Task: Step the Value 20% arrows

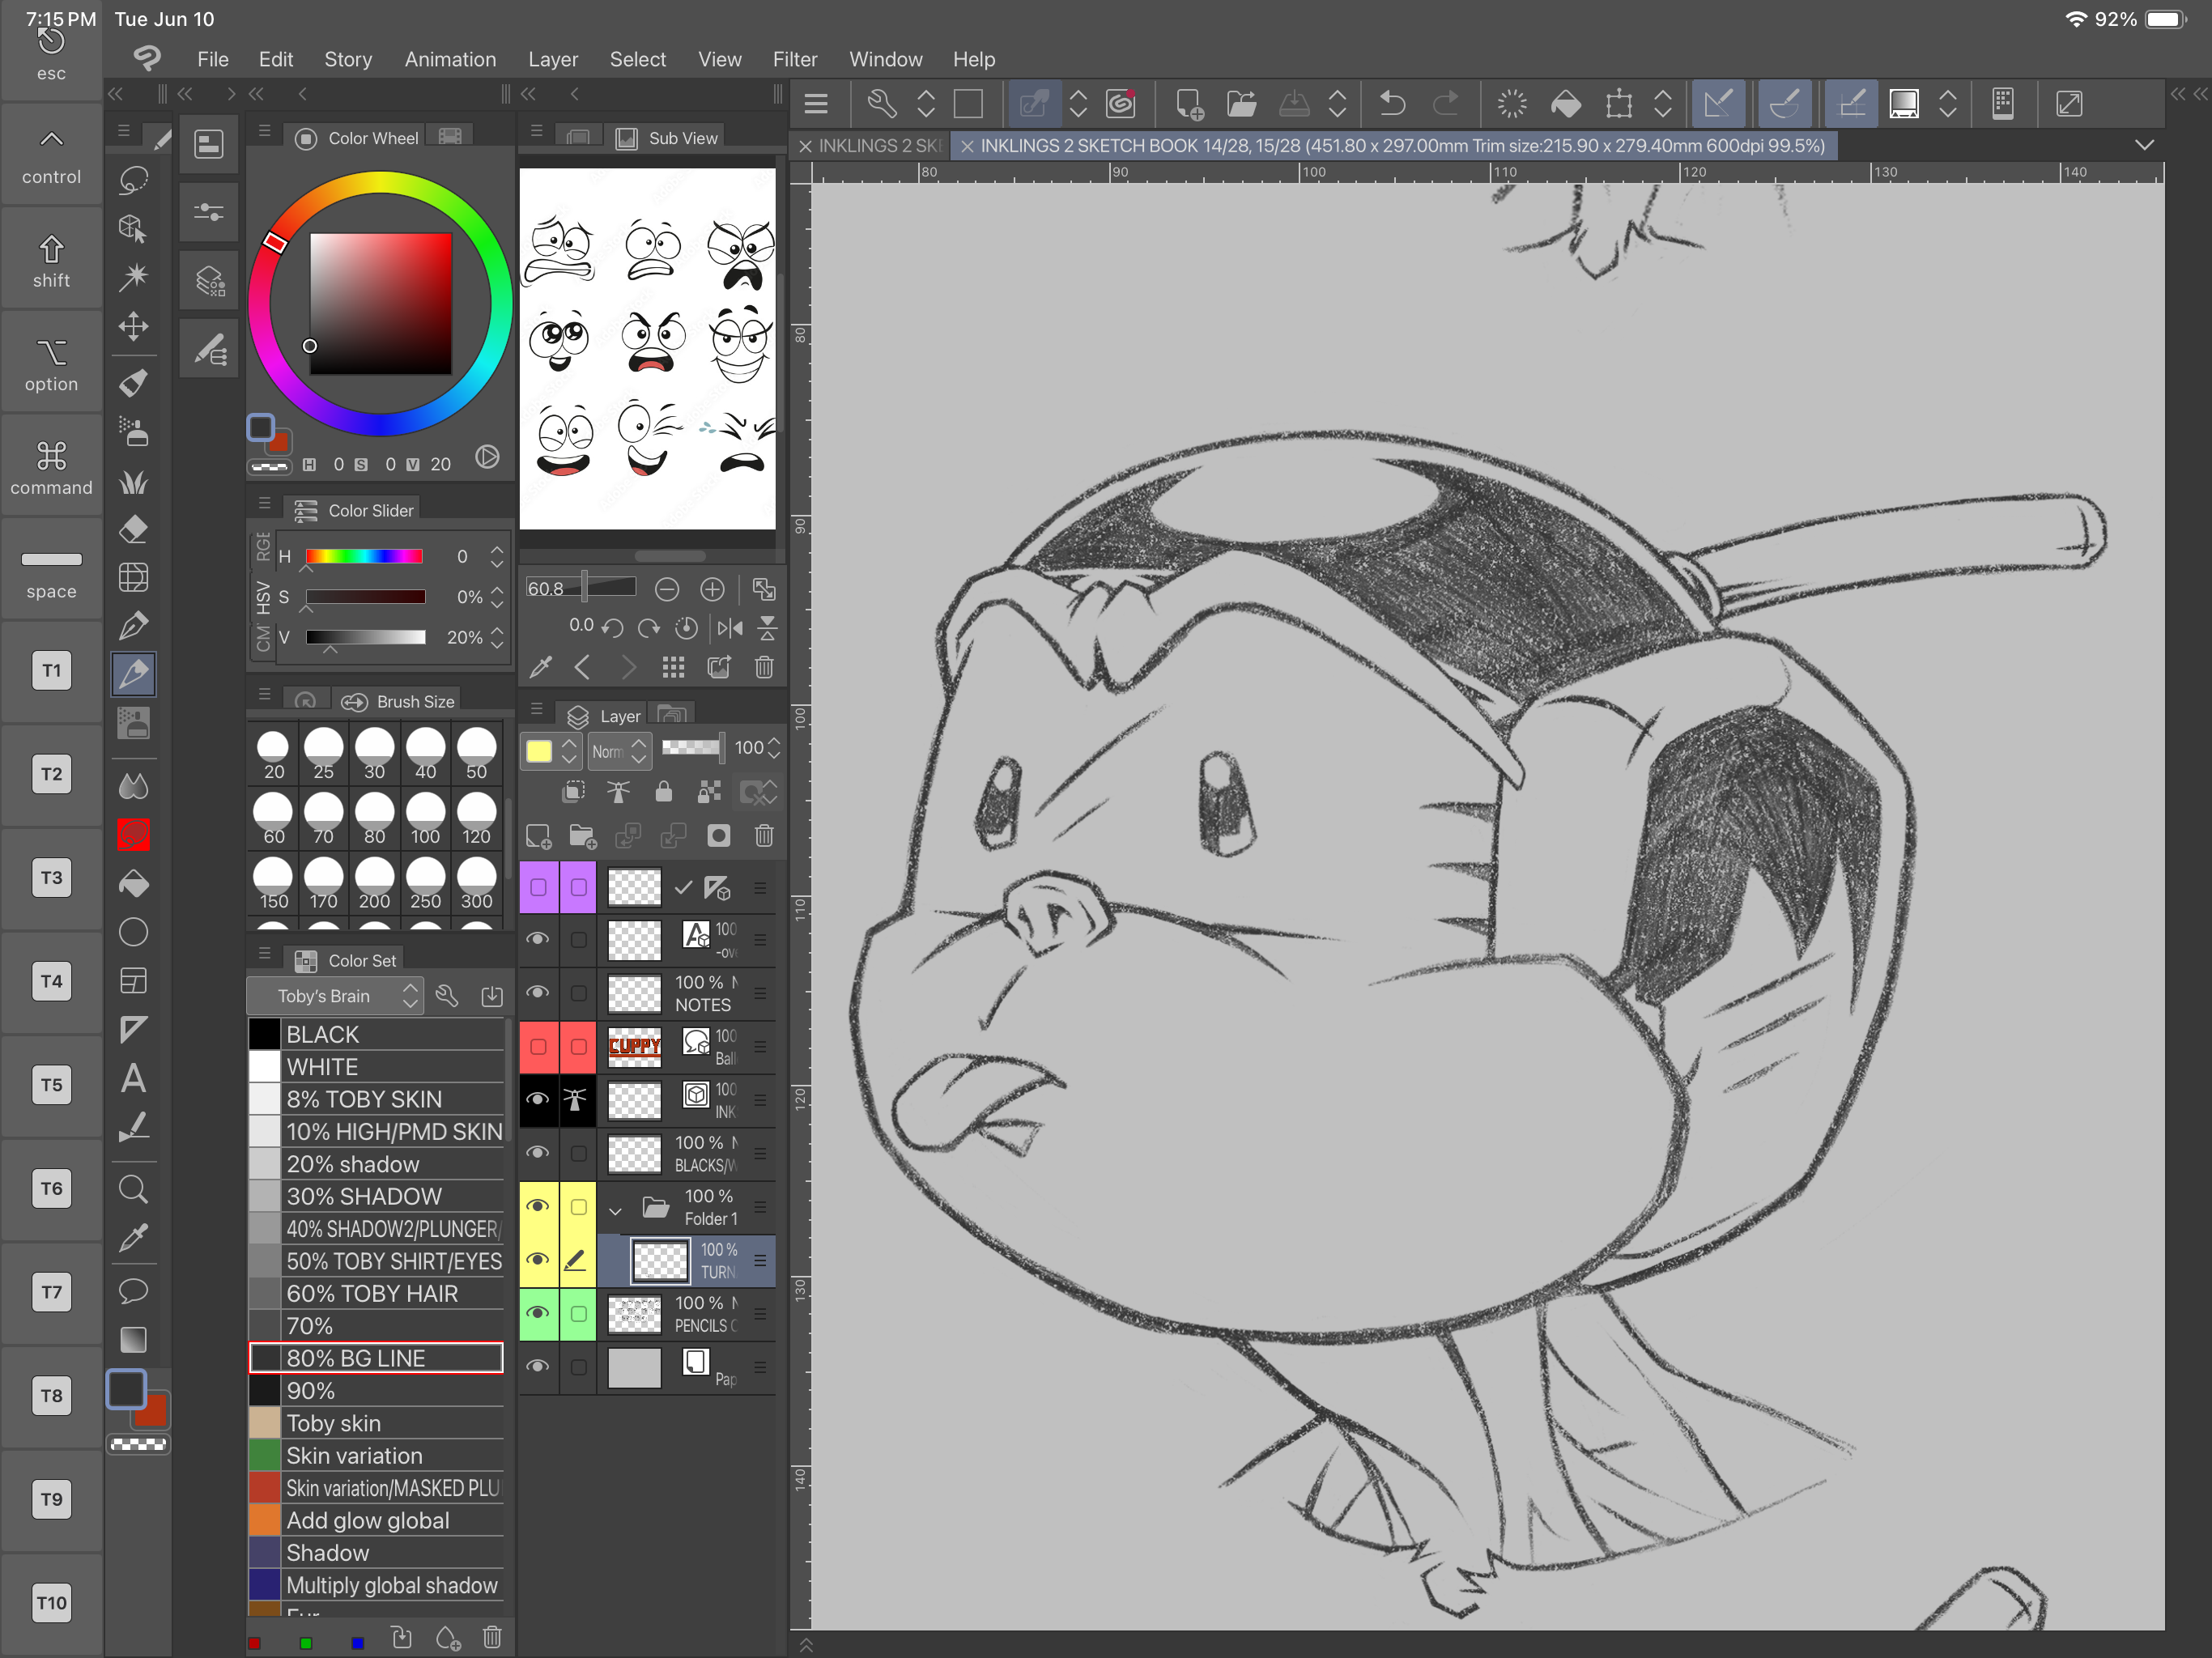Action: pyautogui.click(x=497, y=638)
